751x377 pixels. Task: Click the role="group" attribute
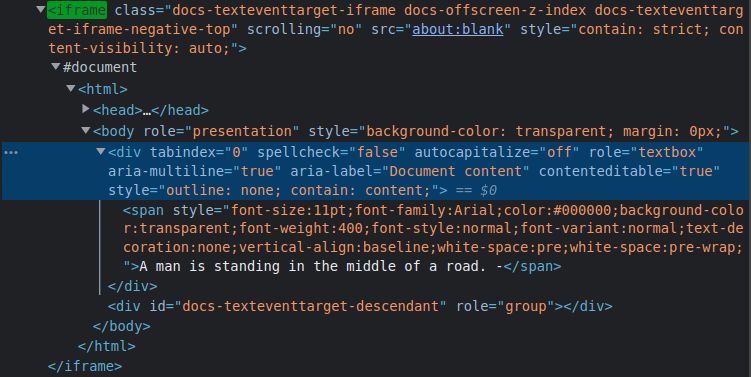505,306
